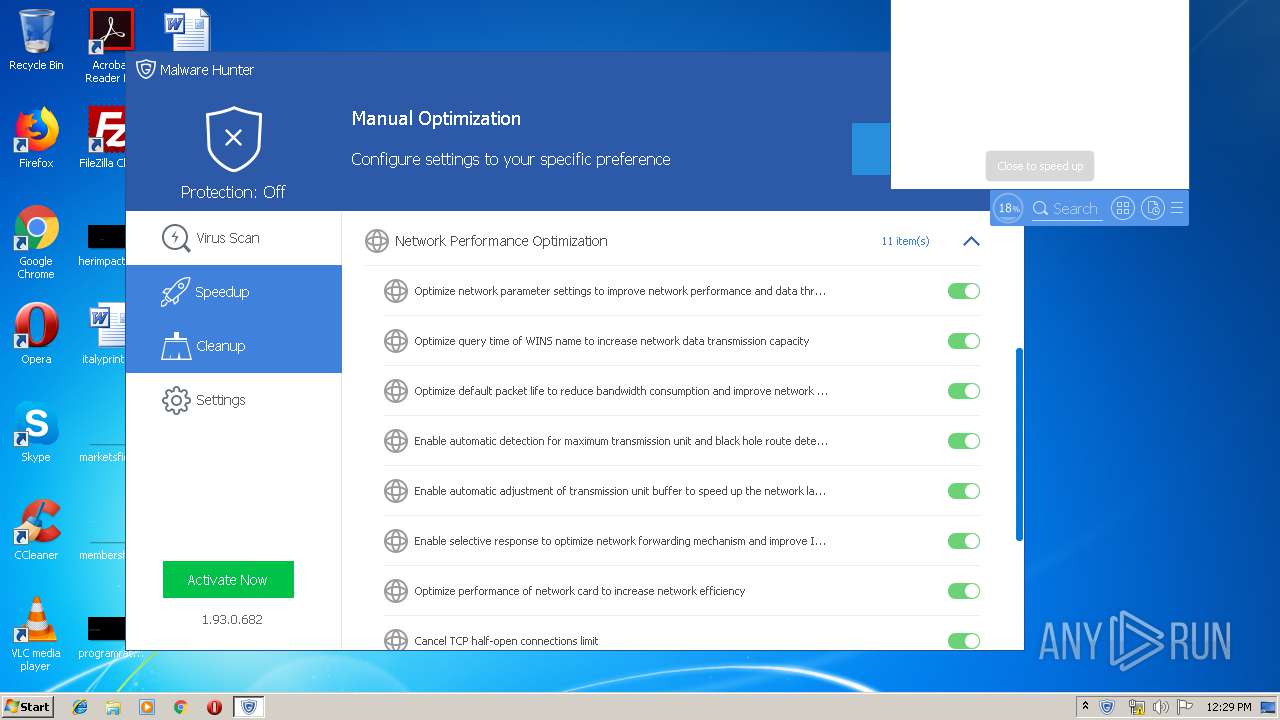Image resolution: width=1280 pixels, height=720 pixels.
Task: Click the version number 1.93.0.682
Action: [x=232, y=619]
